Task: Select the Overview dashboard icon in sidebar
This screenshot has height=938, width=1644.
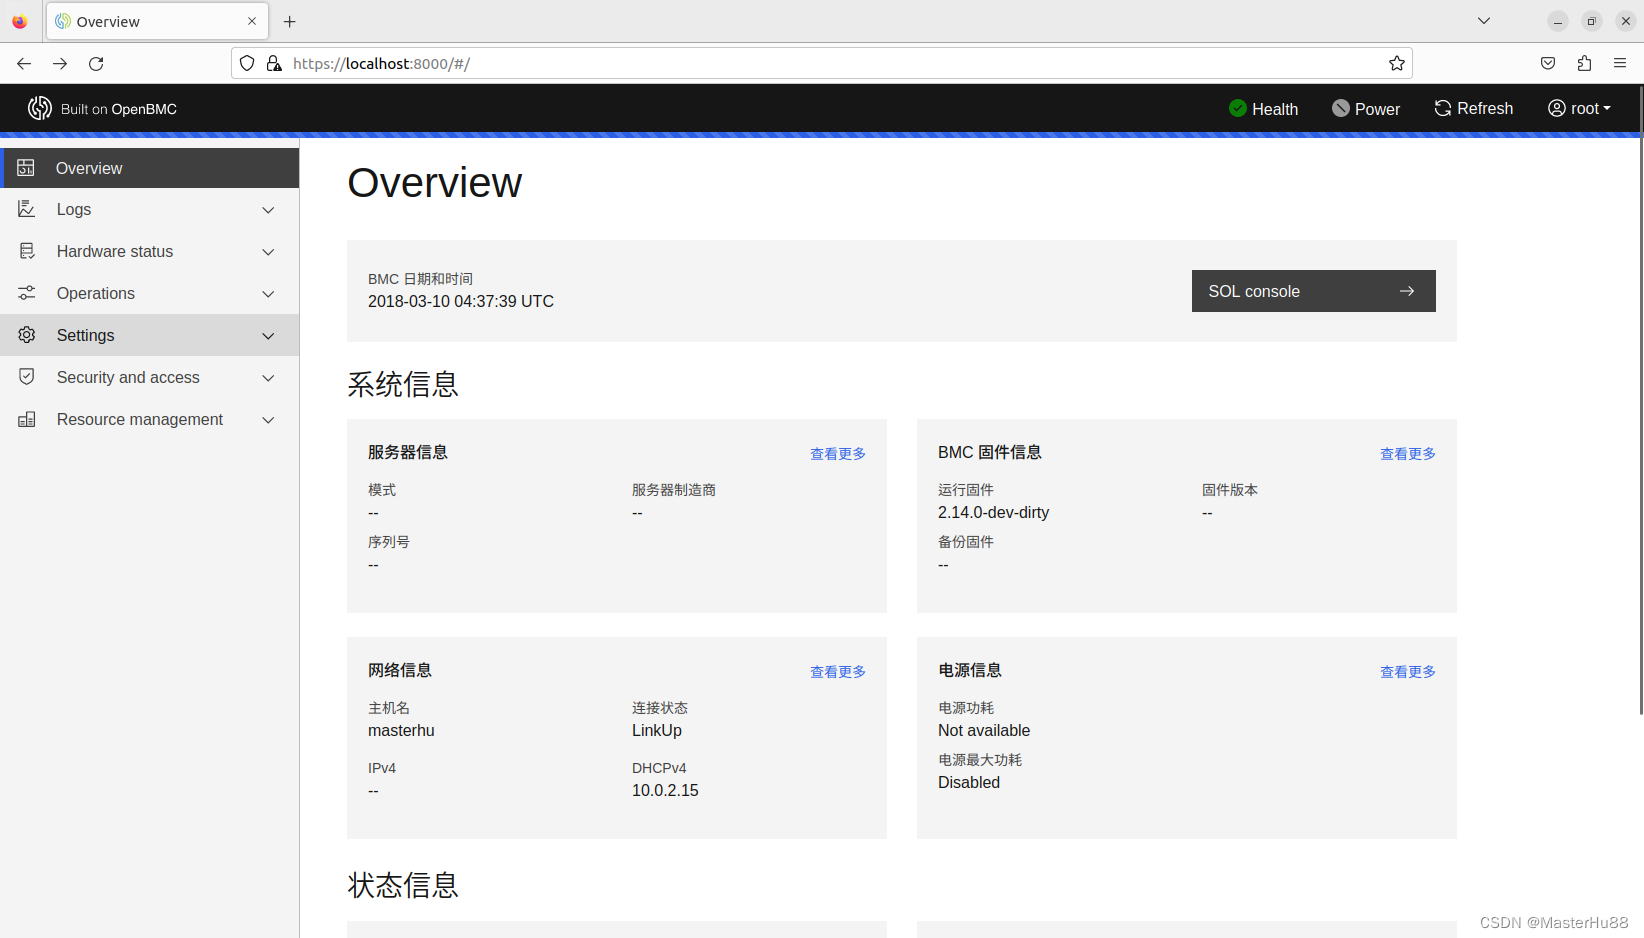Action: [x=26, y=168]
